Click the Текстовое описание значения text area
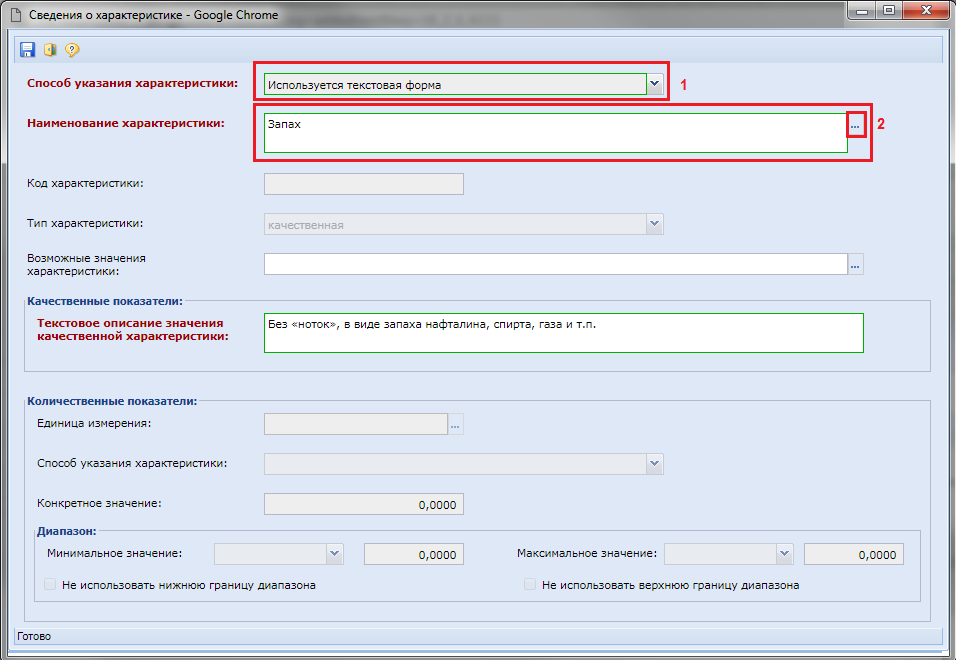 [x=563, y=333]
